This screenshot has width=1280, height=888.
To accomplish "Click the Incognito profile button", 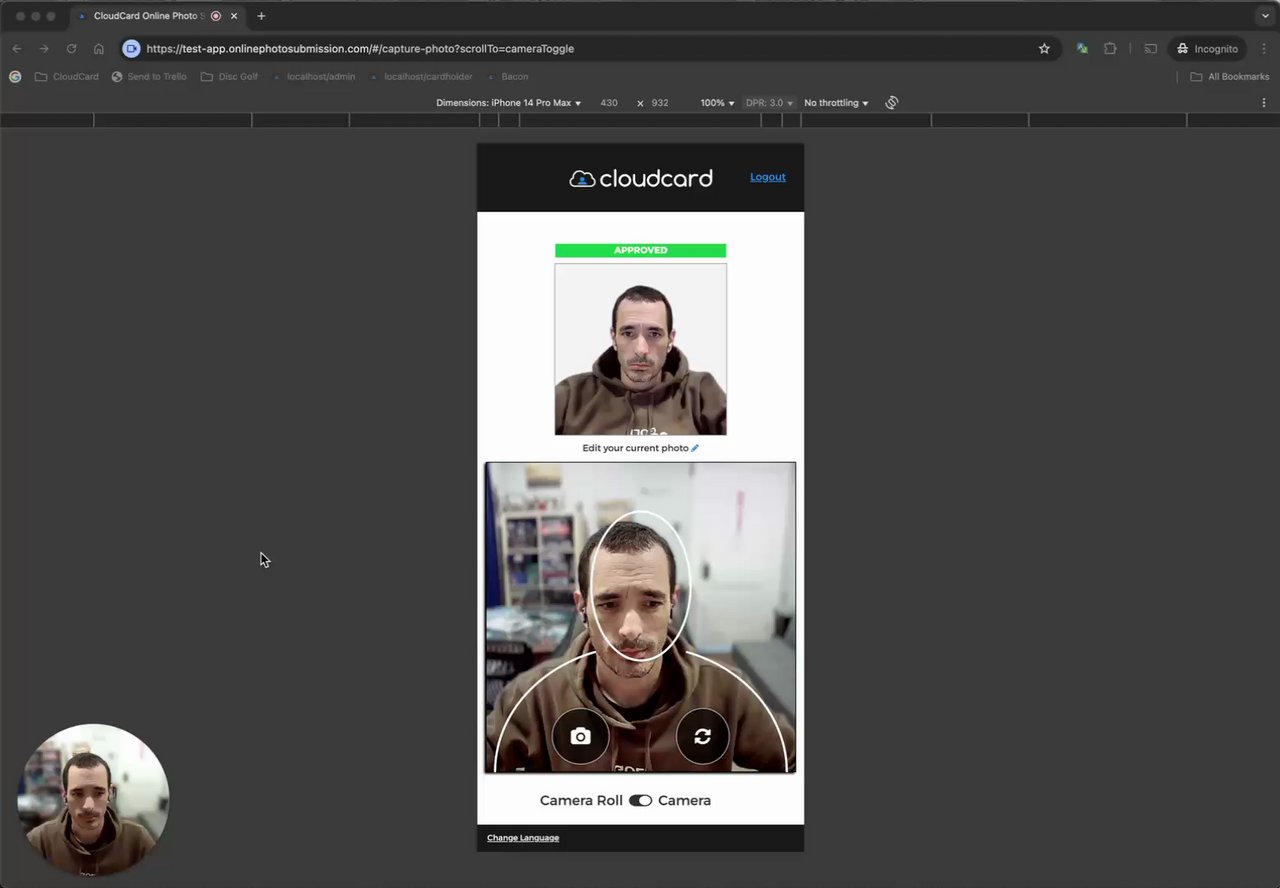I will [x=1207, y=48].
